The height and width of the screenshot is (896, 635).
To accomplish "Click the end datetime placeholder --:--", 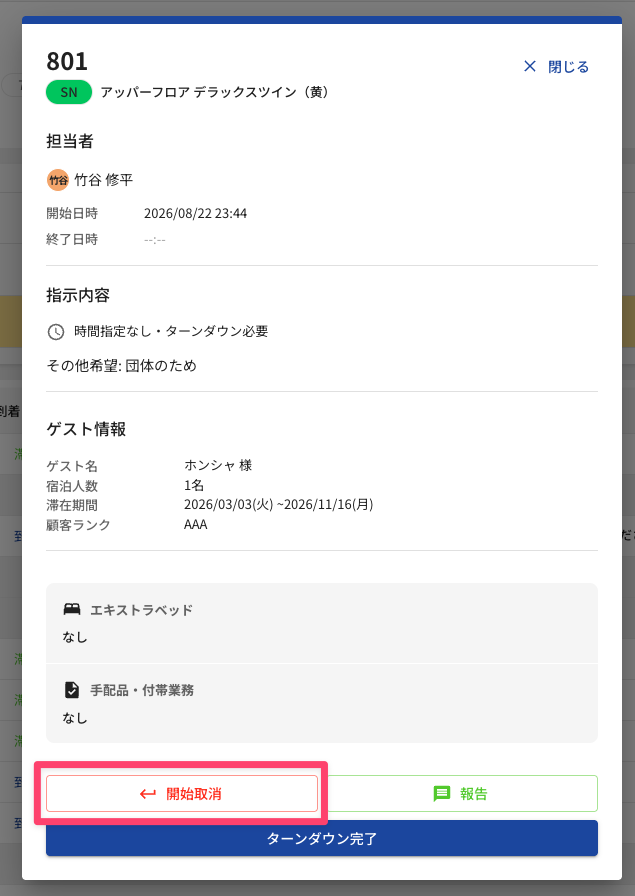I will (155, 240).
